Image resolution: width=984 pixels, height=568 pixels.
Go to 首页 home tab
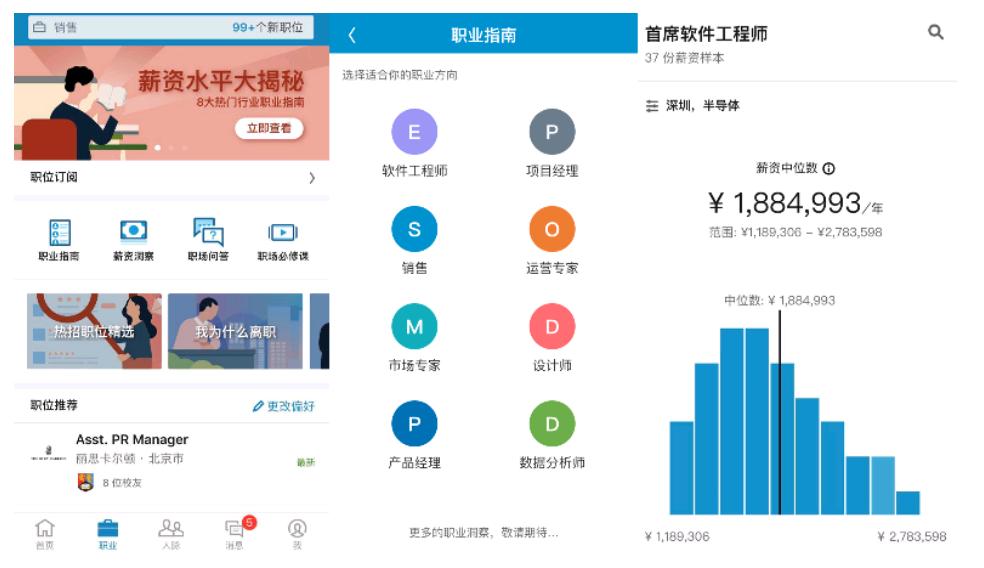coord(45,534)
